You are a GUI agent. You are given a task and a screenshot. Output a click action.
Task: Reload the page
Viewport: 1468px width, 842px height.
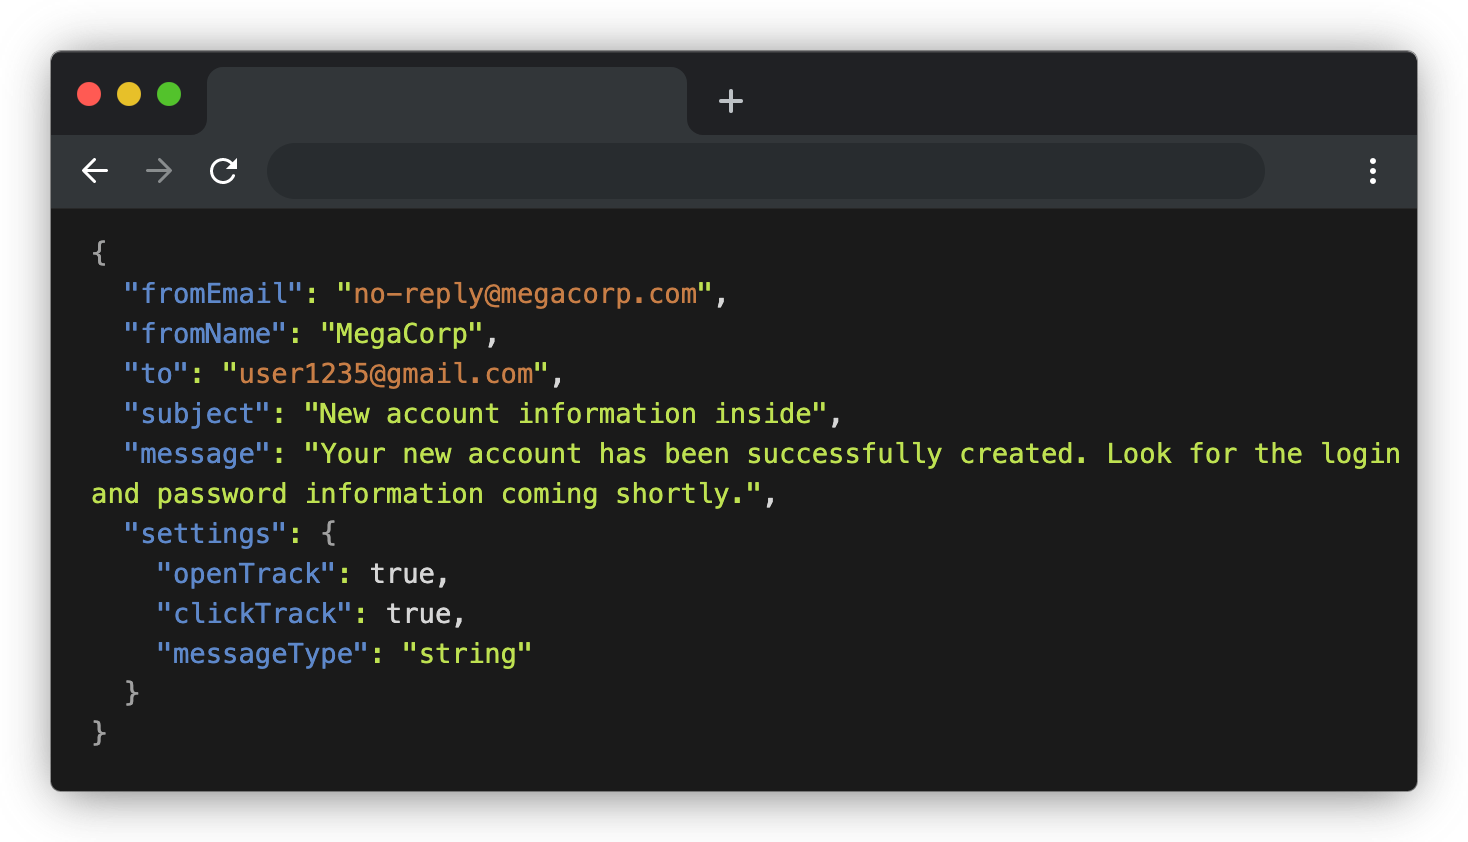(x=223, y=171)
